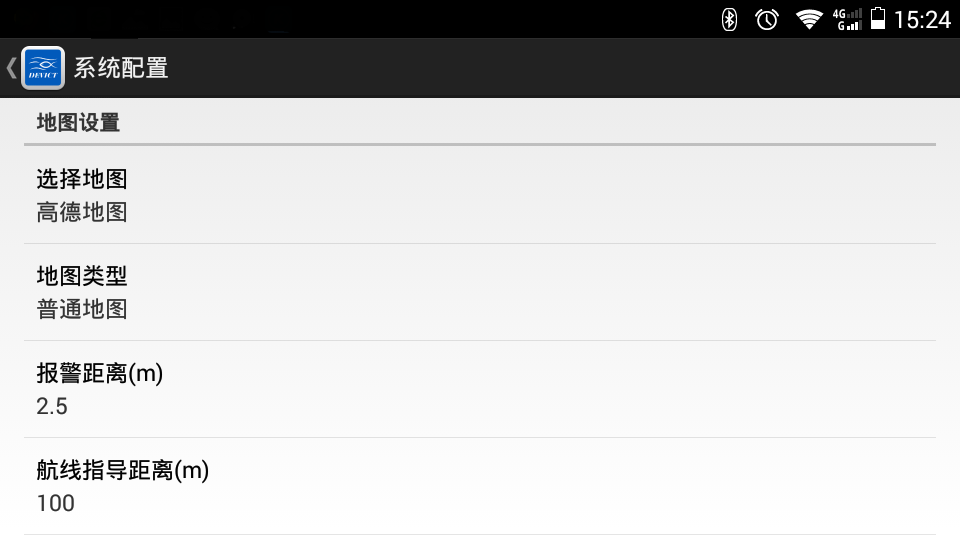Viewport: 960px width, 540px height.
Task: Tap the alarm clock status icon
Action: click(767, 20)
